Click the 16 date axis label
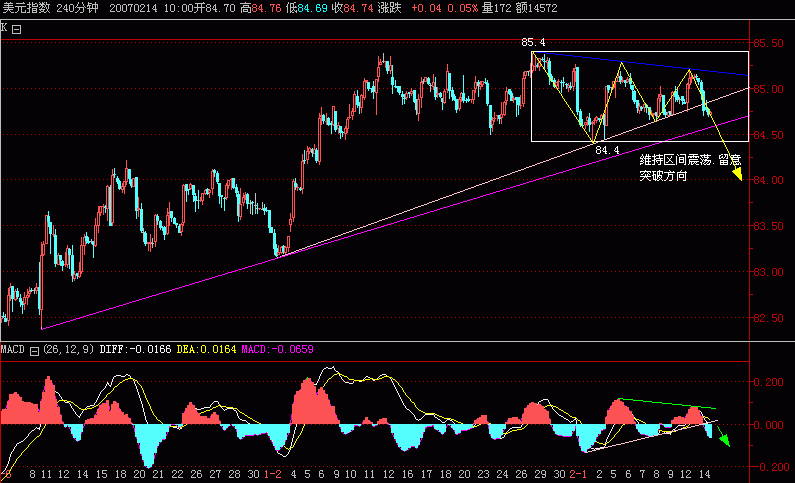Image resolution: width=795 pixels, height=483 pixels. (407, 474)
